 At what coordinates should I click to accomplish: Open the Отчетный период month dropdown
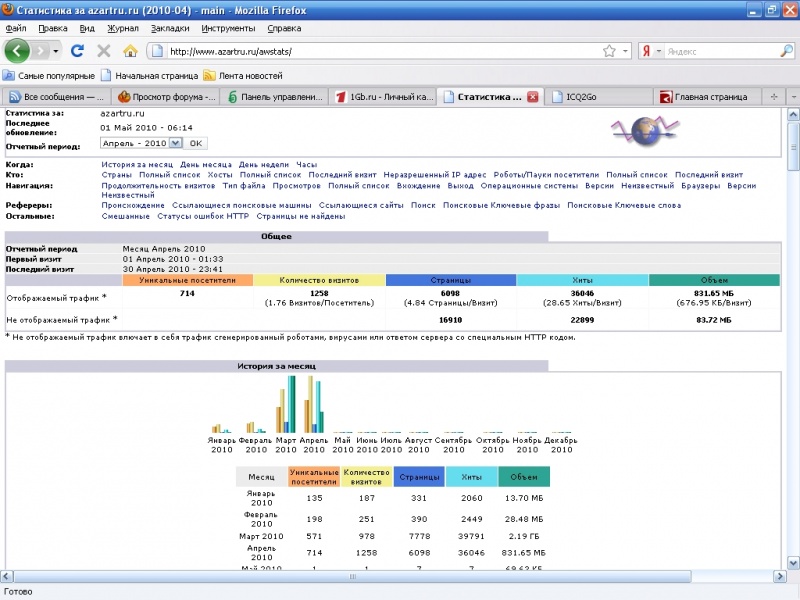click(175, 143)
